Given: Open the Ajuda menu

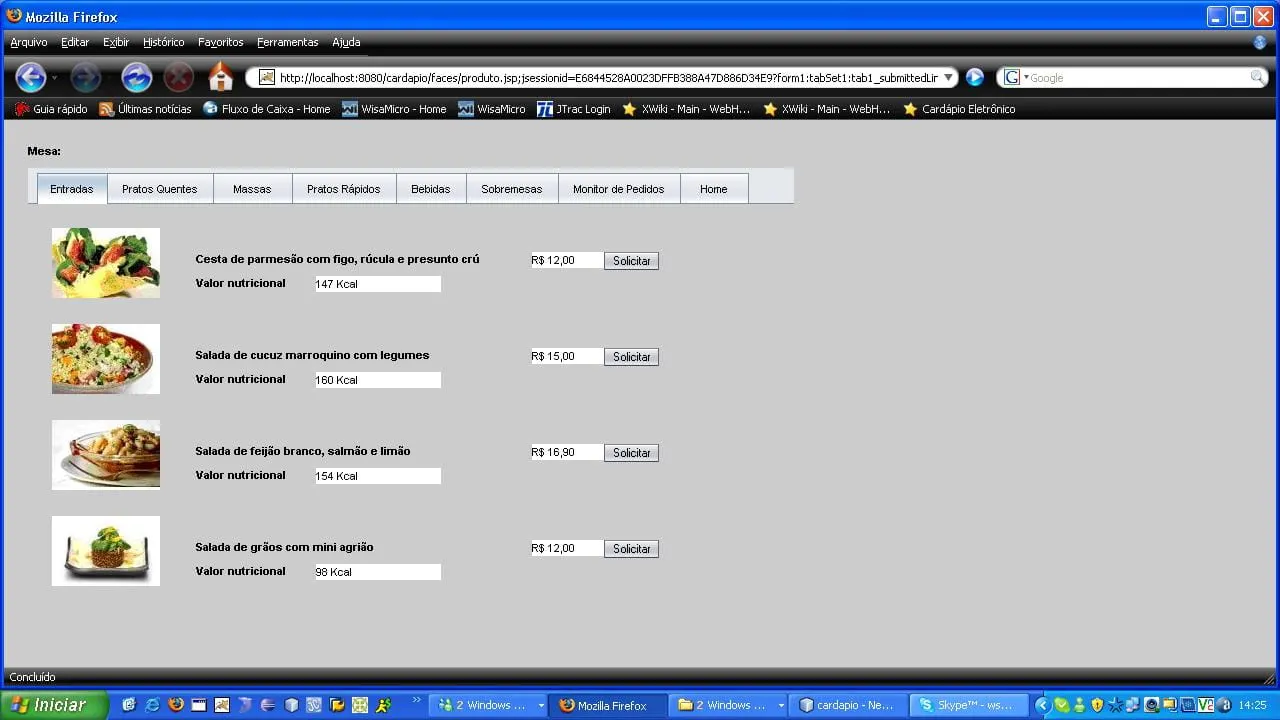Looking at the screenshot, I should click(x=346, y=42).
